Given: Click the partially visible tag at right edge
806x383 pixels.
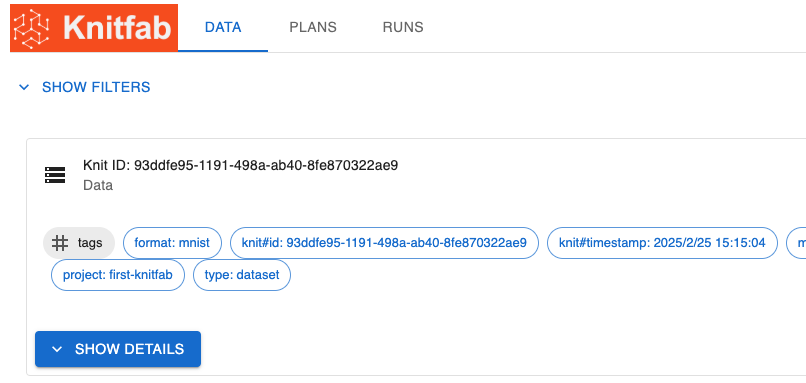Looking at the screenshot, I should tap(796, 243).
